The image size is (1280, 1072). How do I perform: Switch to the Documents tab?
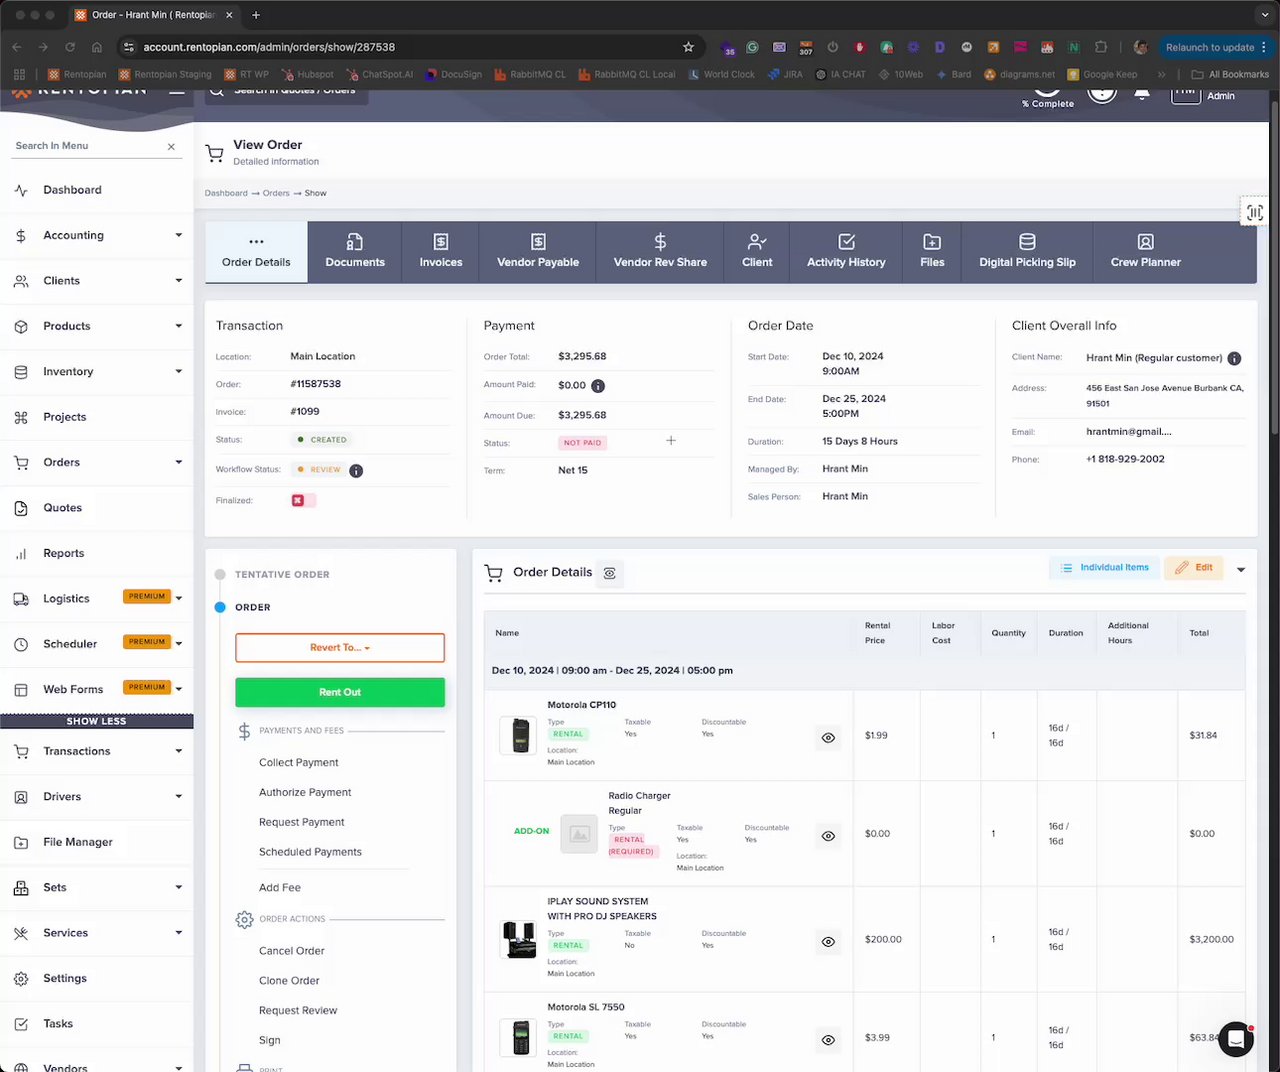(x=355, y=252)
